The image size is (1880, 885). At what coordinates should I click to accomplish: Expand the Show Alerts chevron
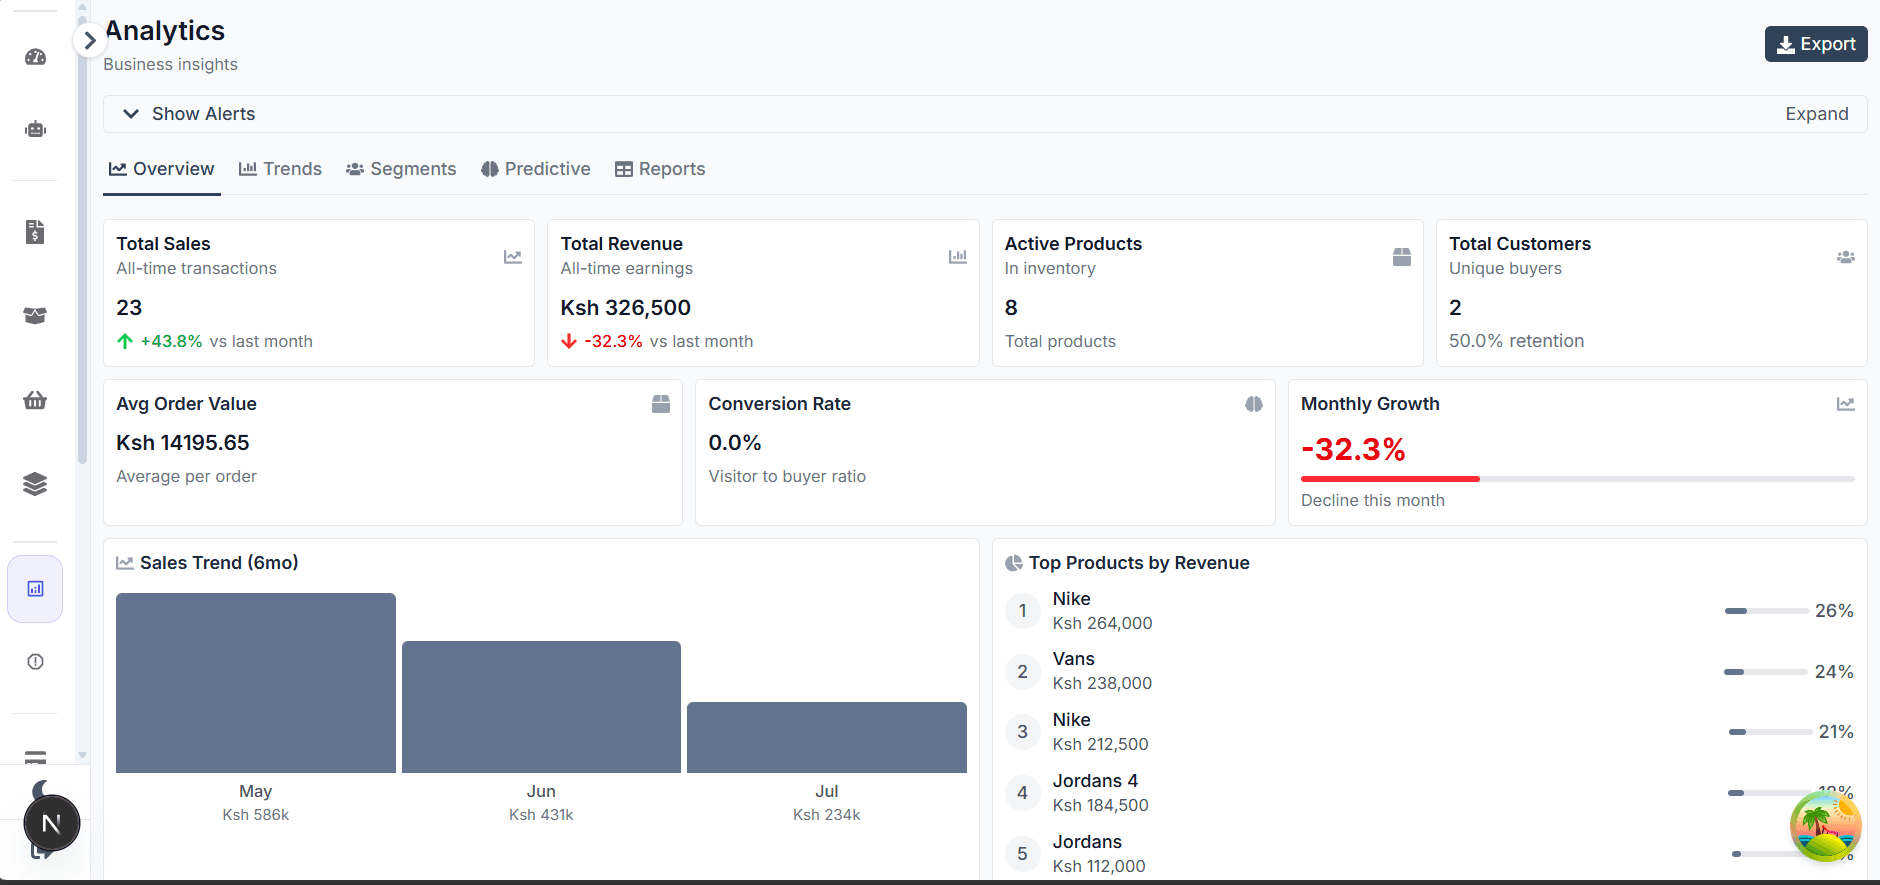click(x=131, y=114)
